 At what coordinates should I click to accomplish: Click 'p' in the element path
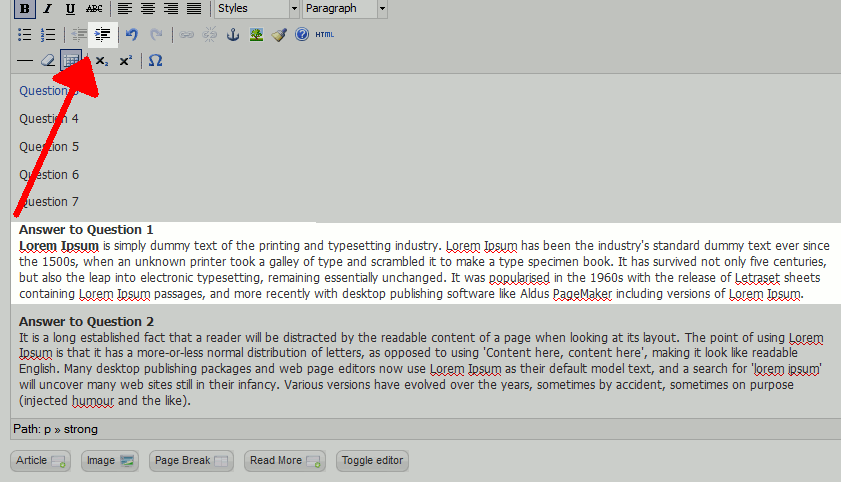[48, 430]
